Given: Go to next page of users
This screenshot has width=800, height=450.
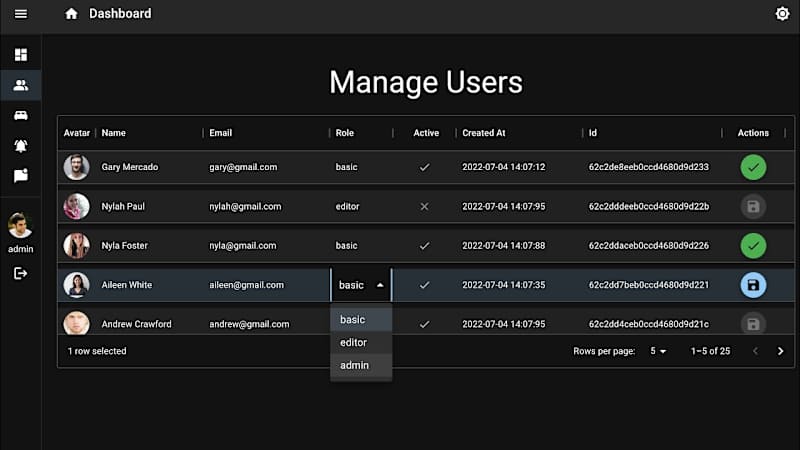Looking at the screenshot, I should [780, 351].
